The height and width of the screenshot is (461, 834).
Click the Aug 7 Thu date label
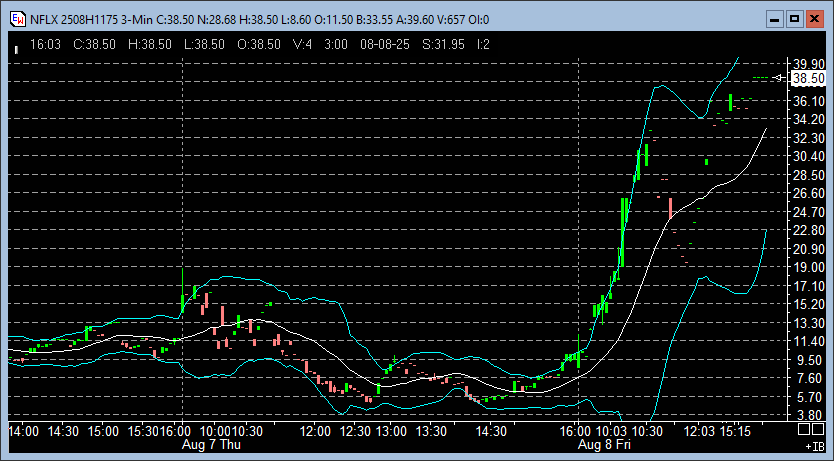211,445
